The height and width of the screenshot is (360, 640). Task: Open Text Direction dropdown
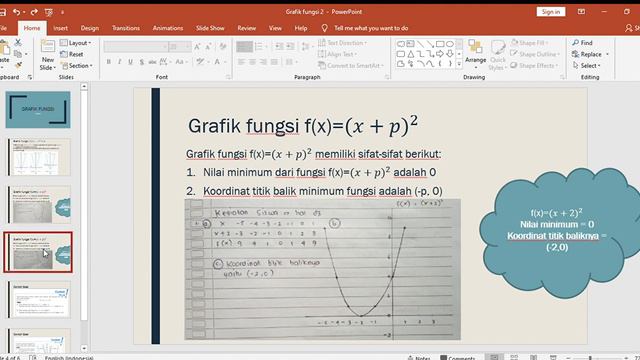(343, 43)
